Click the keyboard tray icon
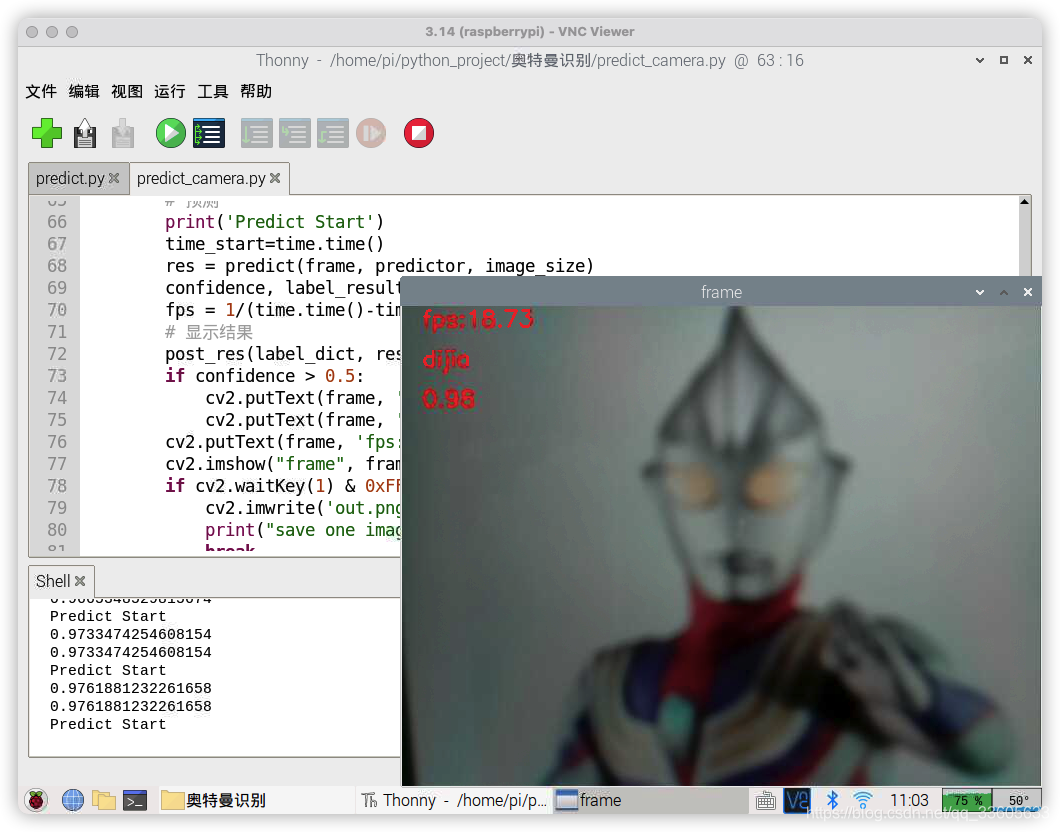 [766, 801]
